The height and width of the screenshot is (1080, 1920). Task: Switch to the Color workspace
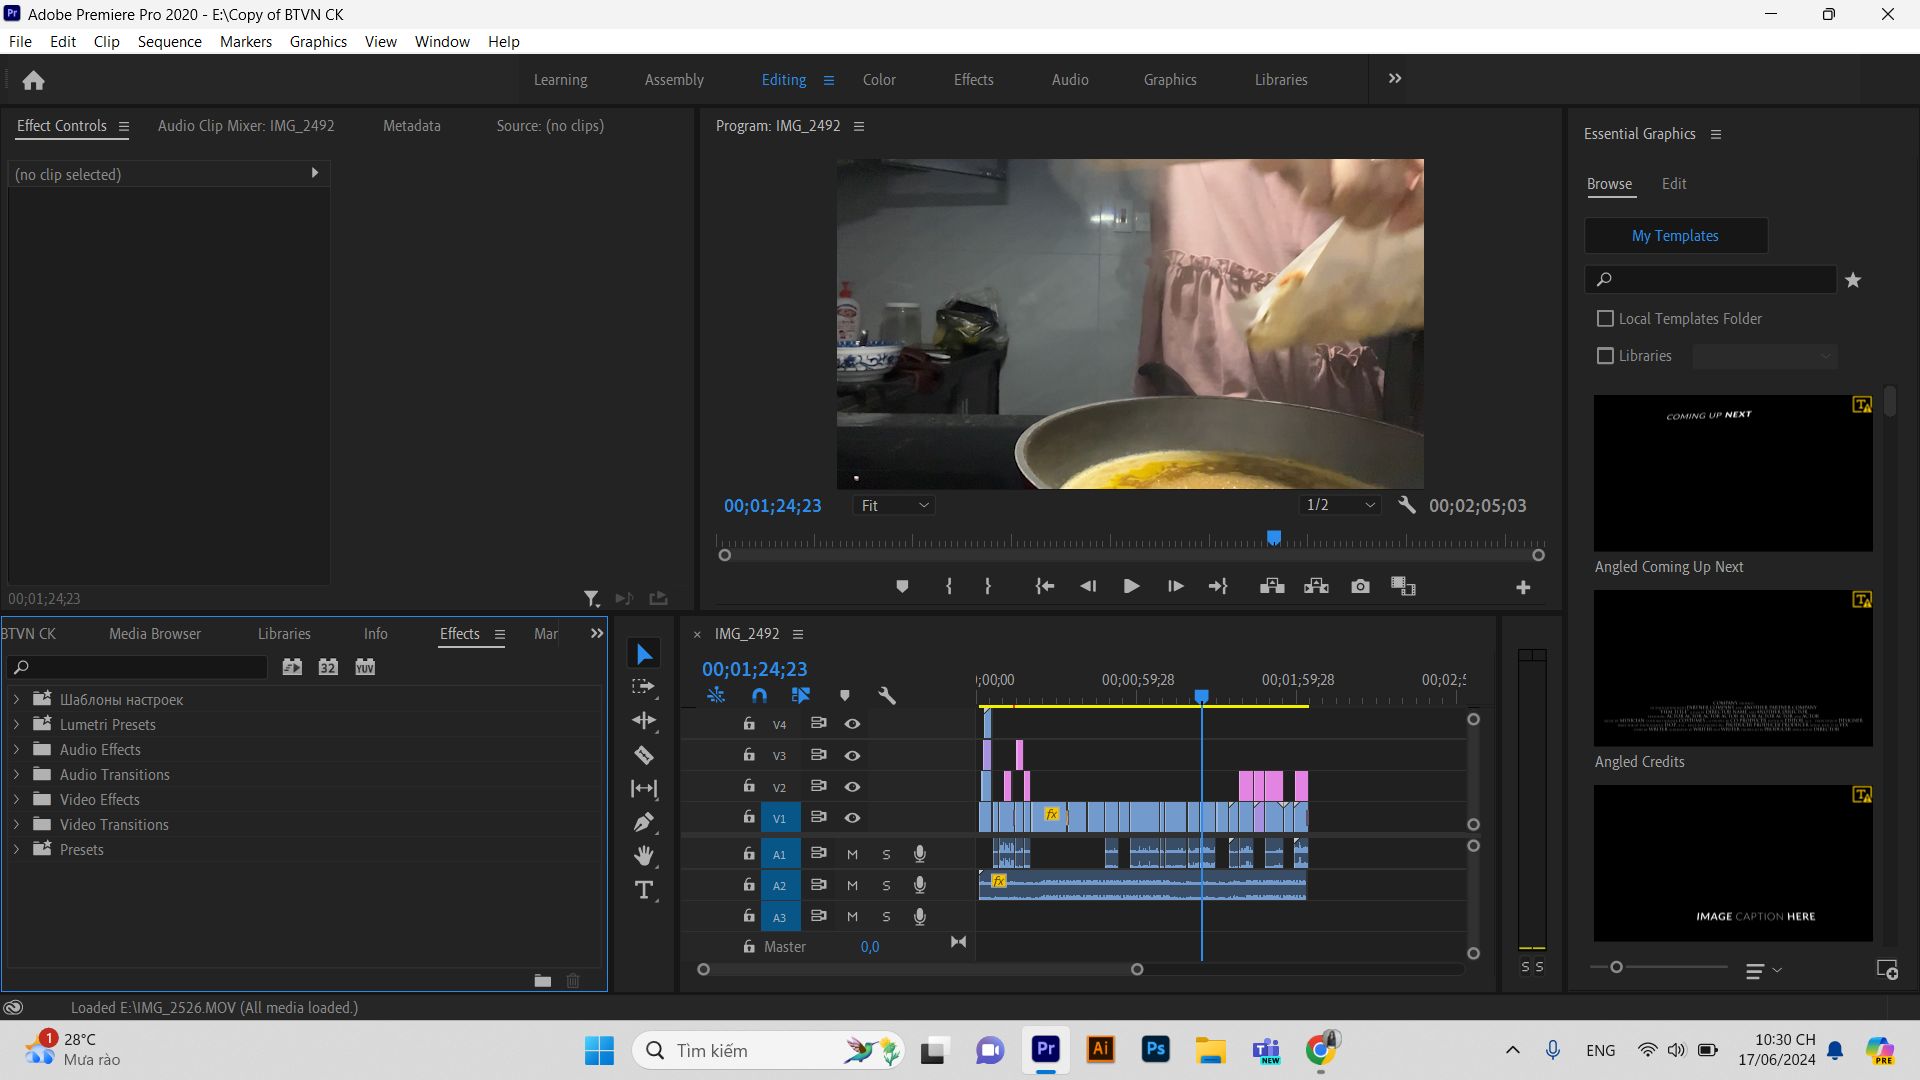point(879,80)
